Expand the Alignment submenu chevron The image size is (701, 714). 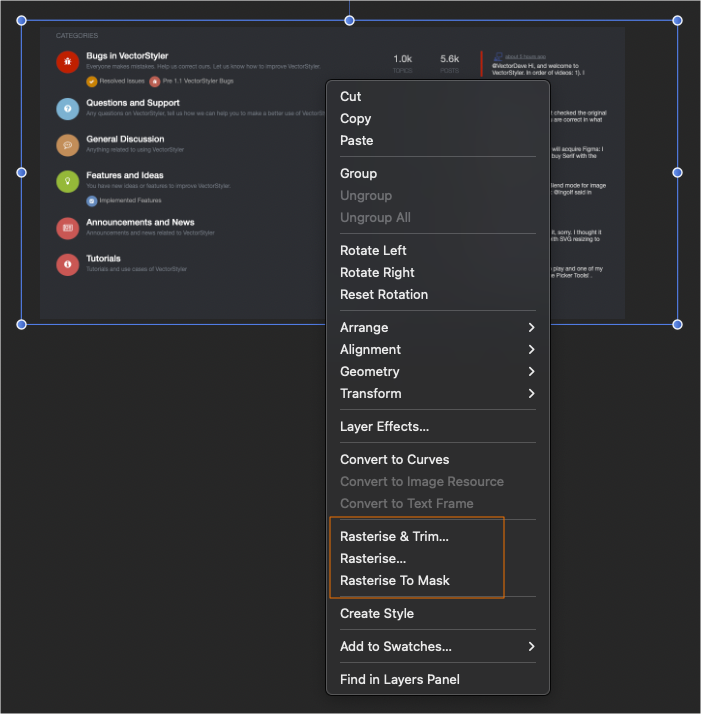(531, 349)
